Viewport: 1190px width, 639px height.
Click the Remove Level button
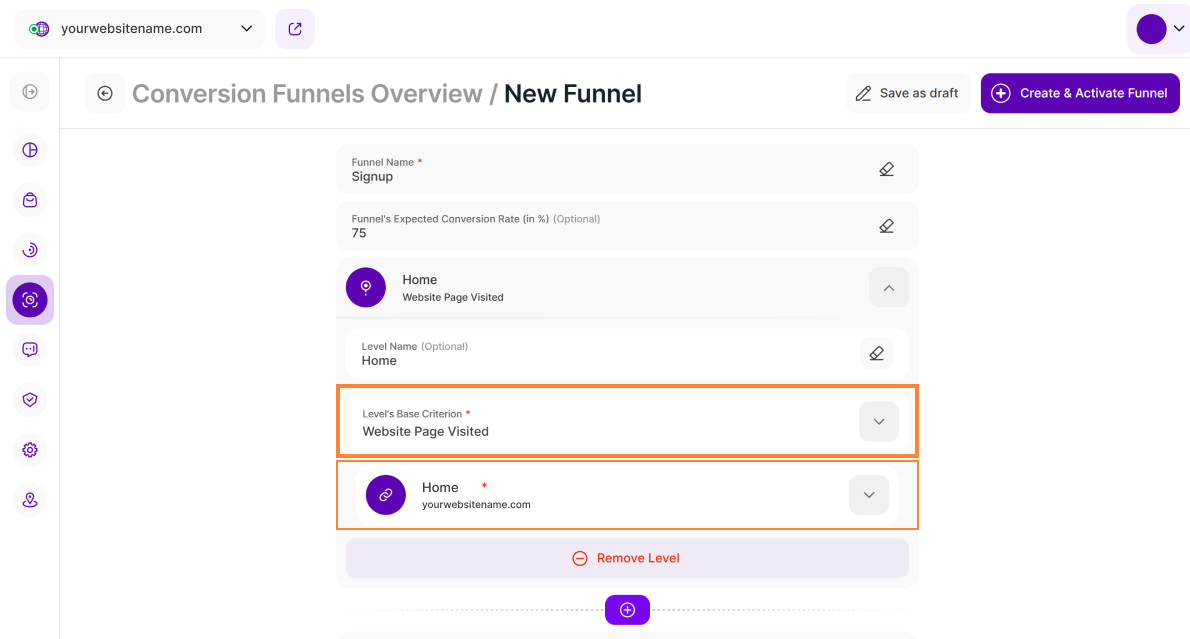point(627,558)
